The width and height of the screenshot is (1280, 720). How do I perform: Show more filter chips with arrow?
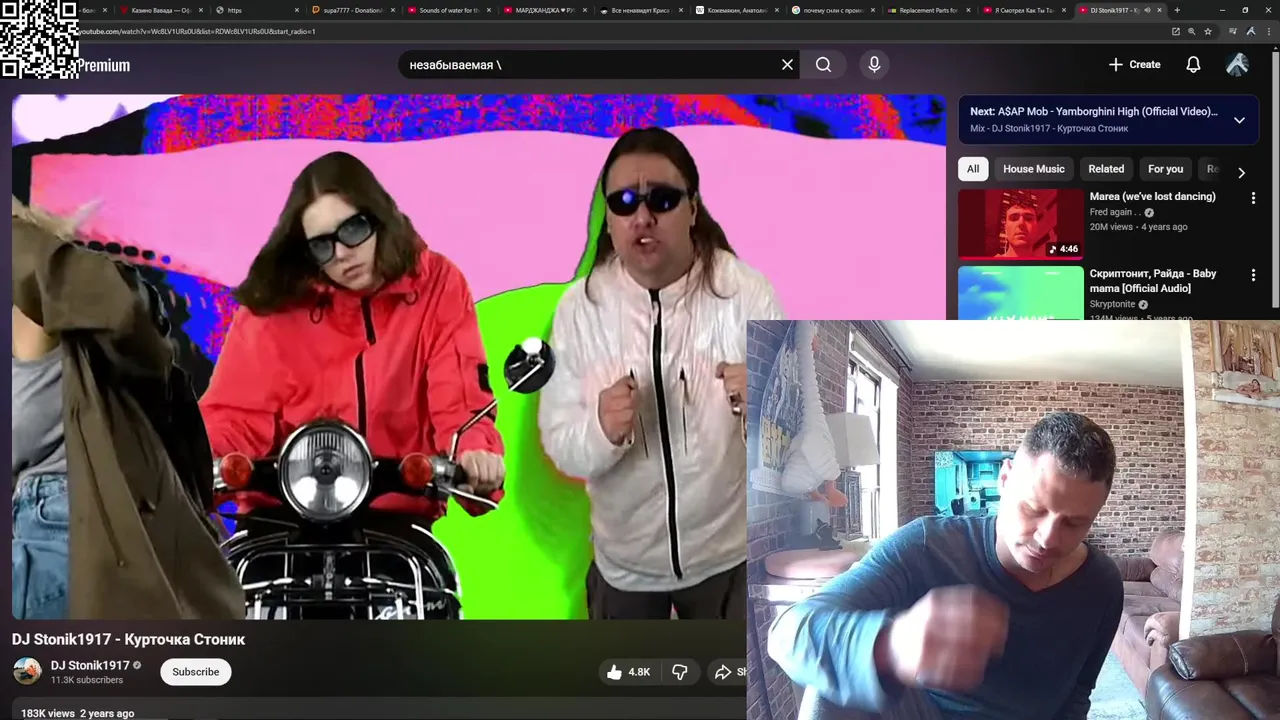[1241, 172]
